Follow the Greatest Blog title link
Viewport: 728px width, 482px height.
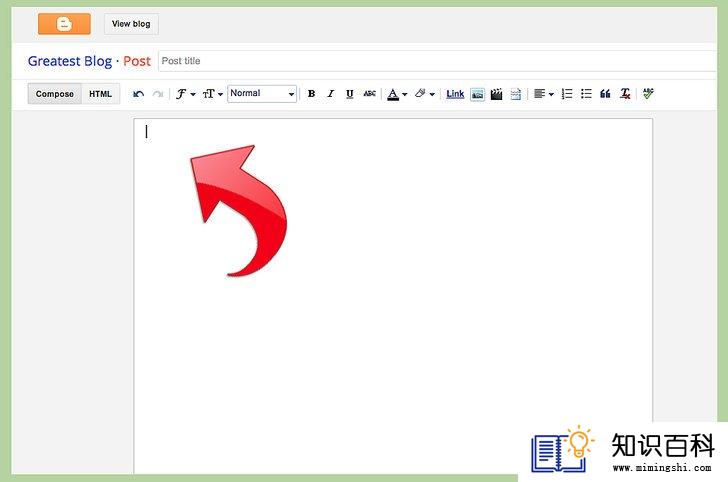[70, 61]
